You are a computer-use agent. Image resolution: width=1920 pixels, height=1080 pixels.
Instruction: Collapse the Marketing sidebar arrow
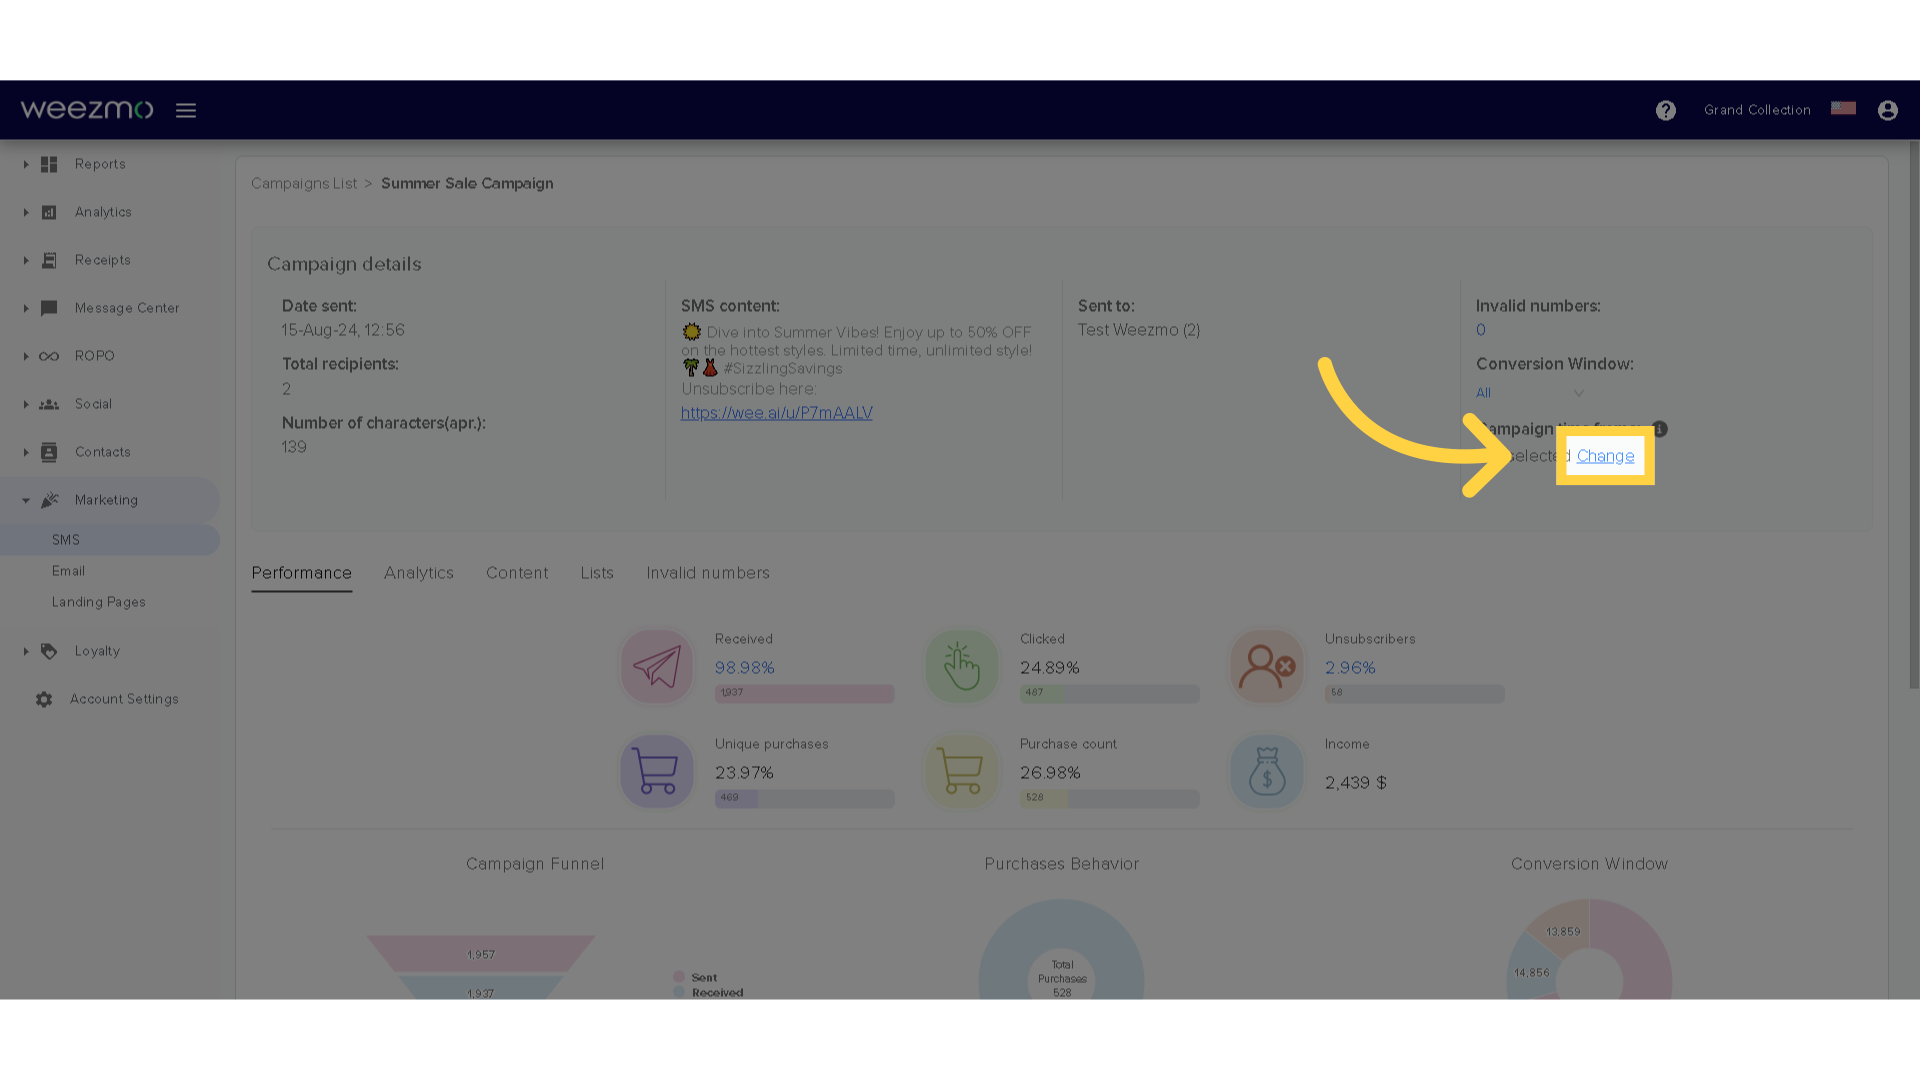click(x=26, y=500)
